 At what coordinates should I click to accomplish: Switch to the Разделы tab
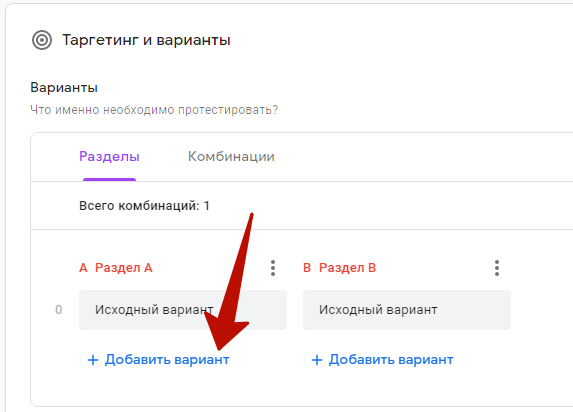109,156
